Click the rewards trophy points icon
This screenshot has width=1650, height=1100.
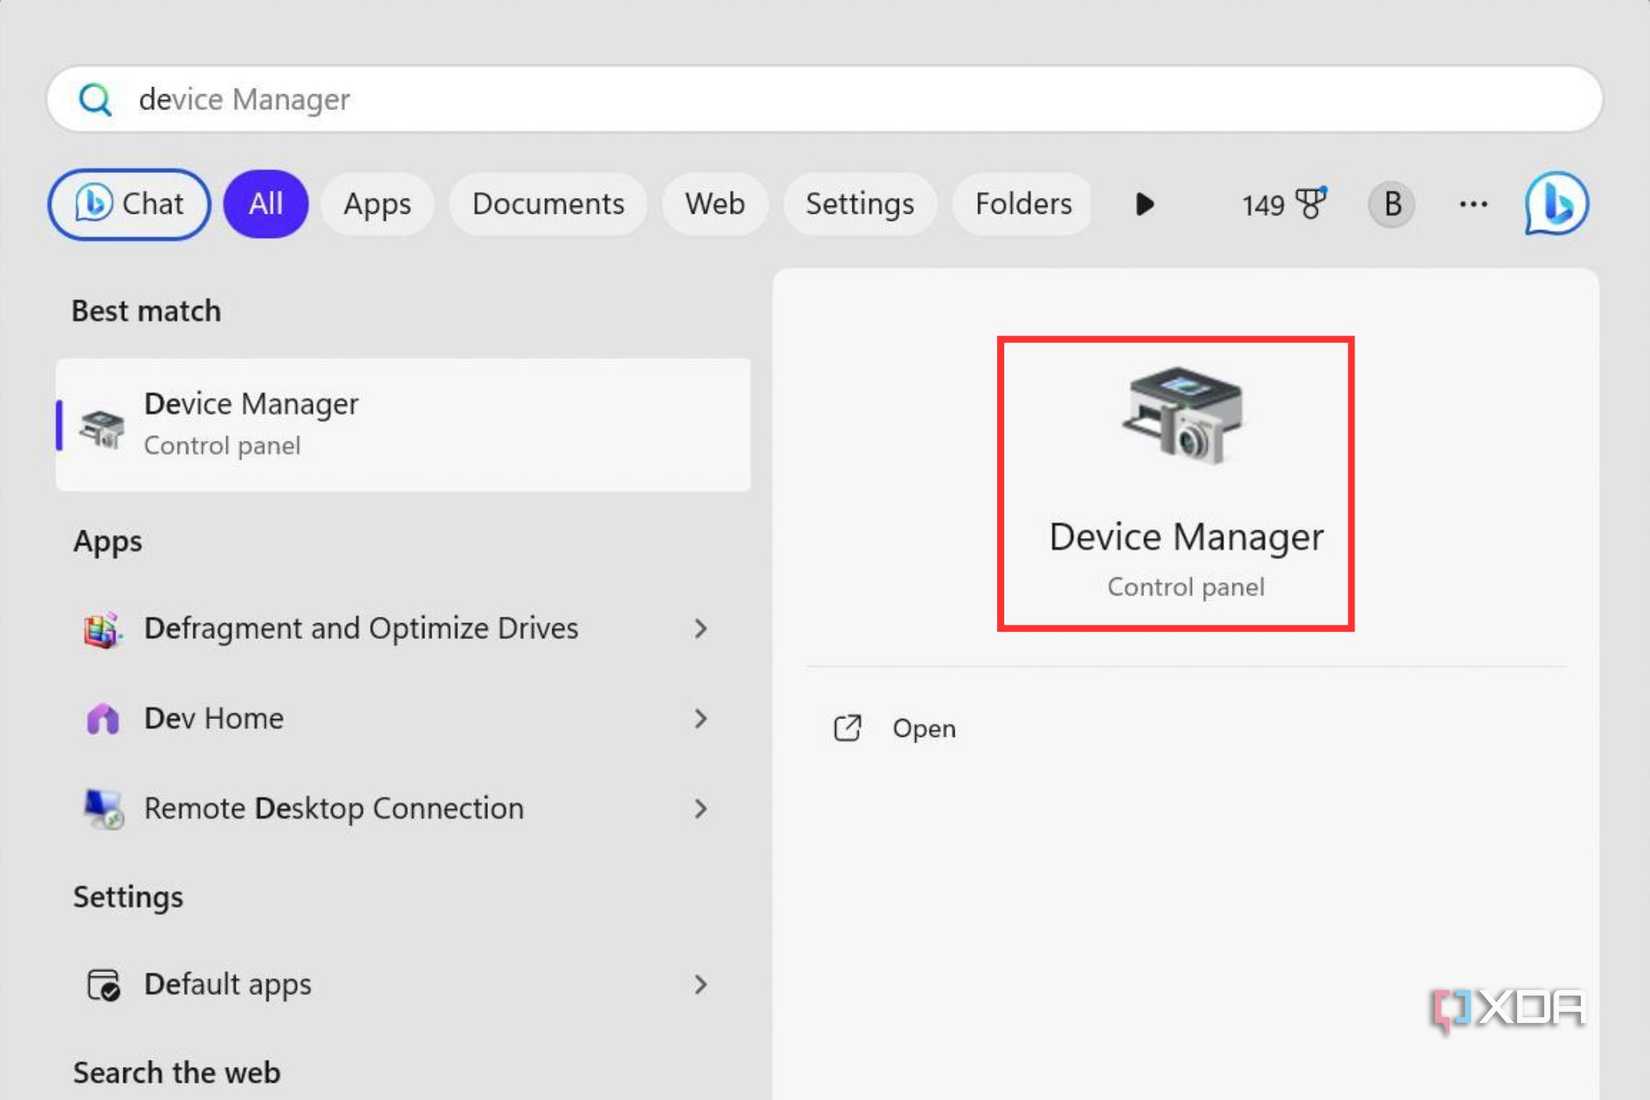tap(1310, 204)
